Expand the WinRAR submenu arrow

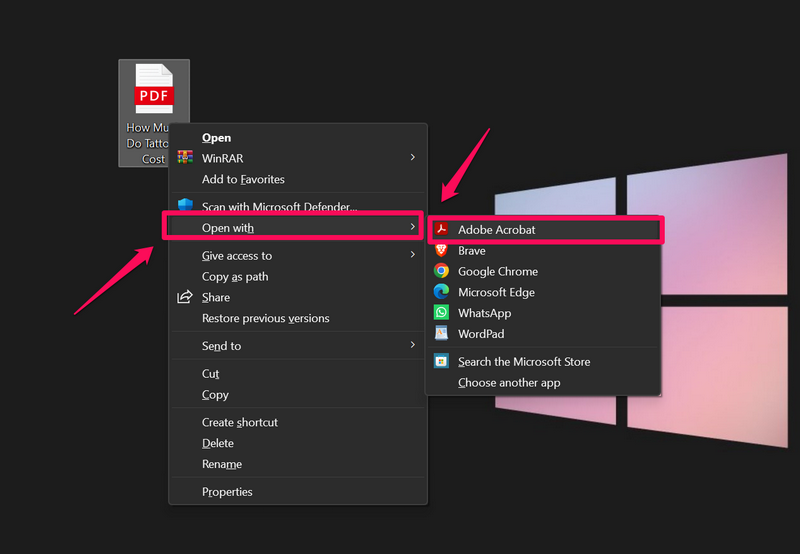tap(413, 158)
